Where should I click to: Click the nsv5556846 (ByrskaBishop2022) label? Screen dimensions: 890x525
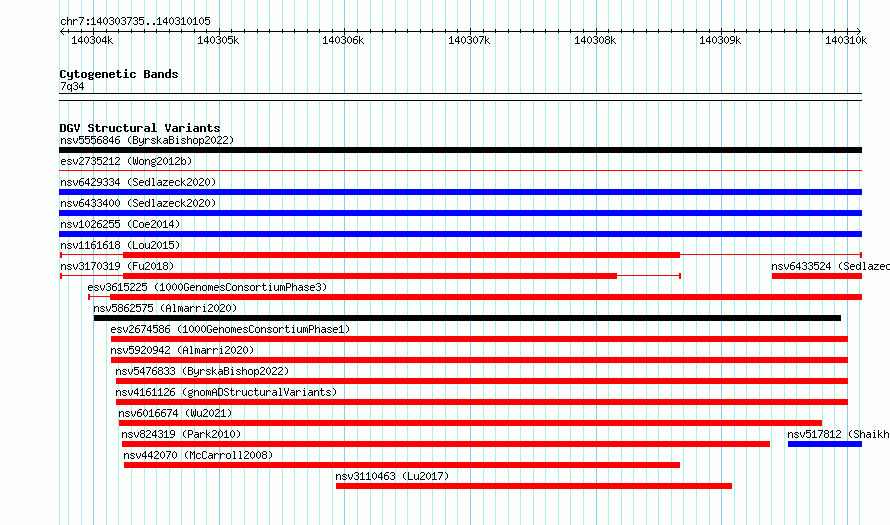(x=147, y=140)
